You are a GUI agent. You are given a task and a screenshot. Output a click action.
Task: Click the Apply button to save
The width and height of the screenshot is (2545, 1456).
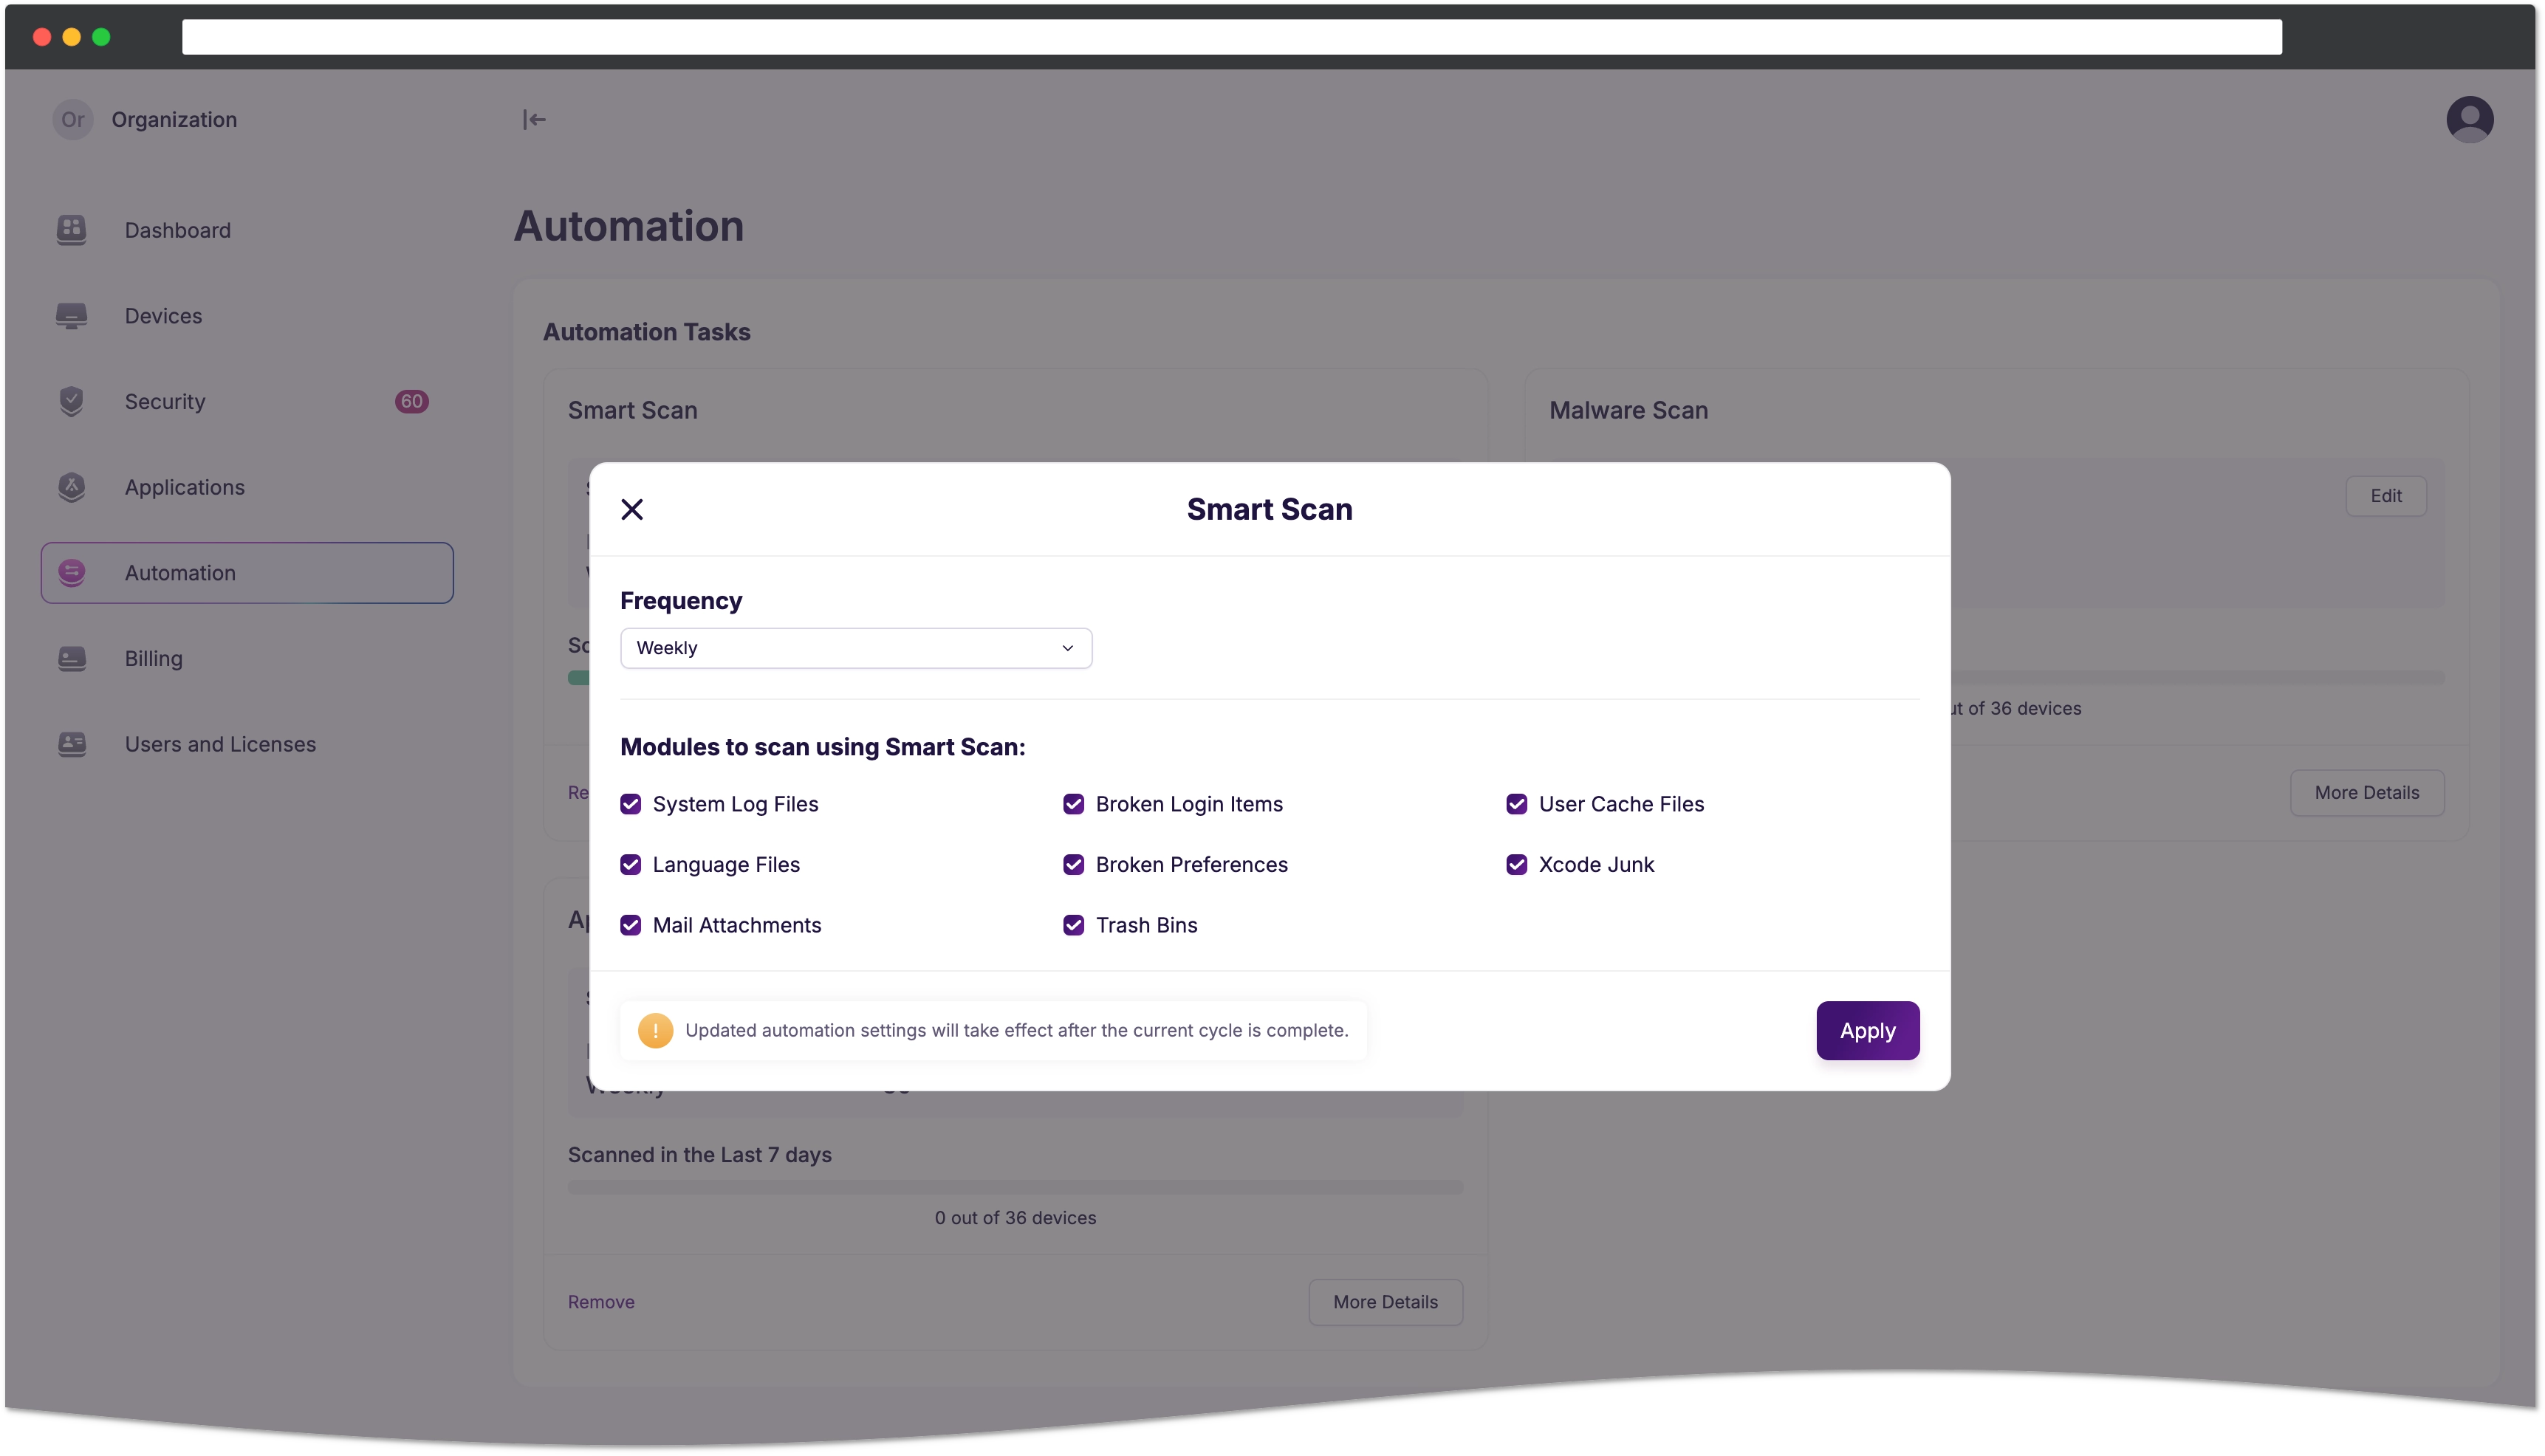pyautogui.click(x=1867, y=1029)
